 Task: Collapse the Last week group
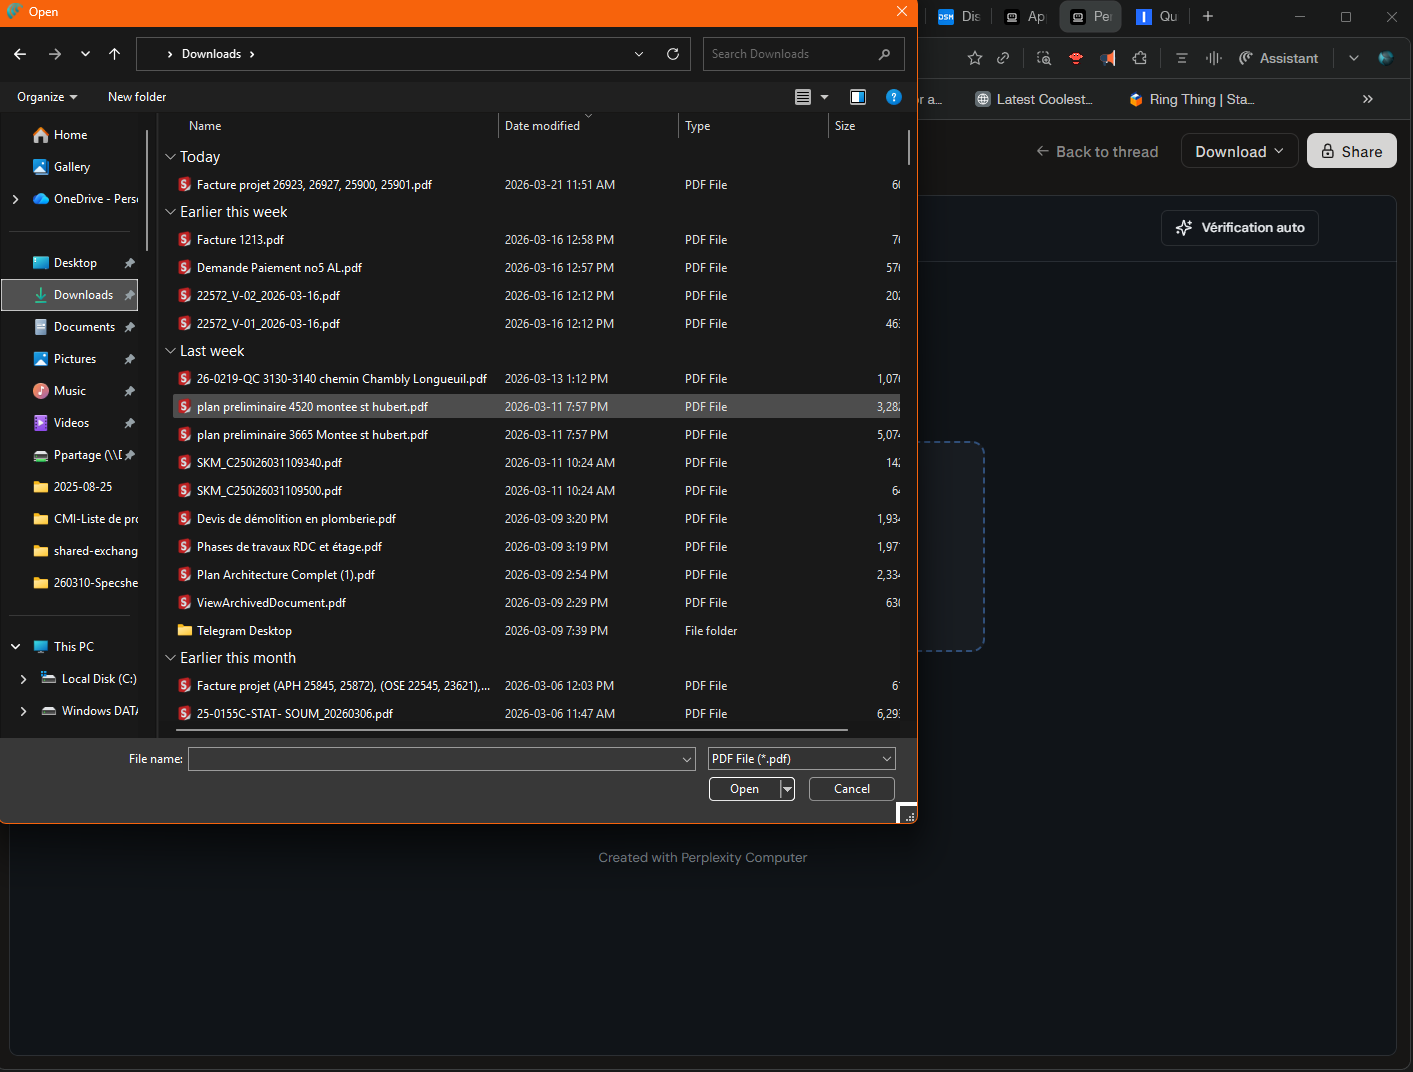[170, 351]
